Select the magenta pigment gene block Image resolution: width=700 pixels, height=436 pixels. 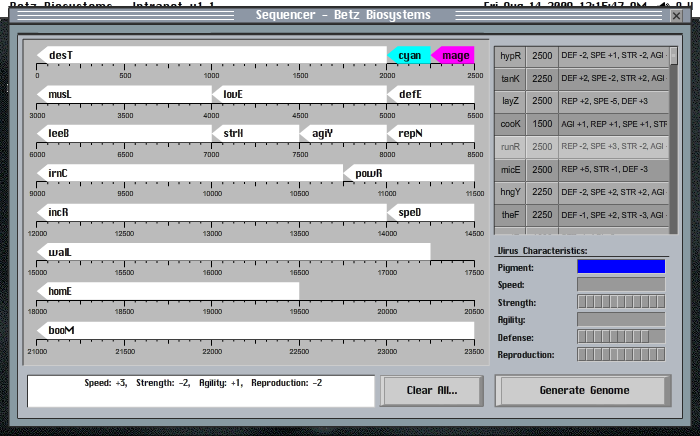click(453, 55)
